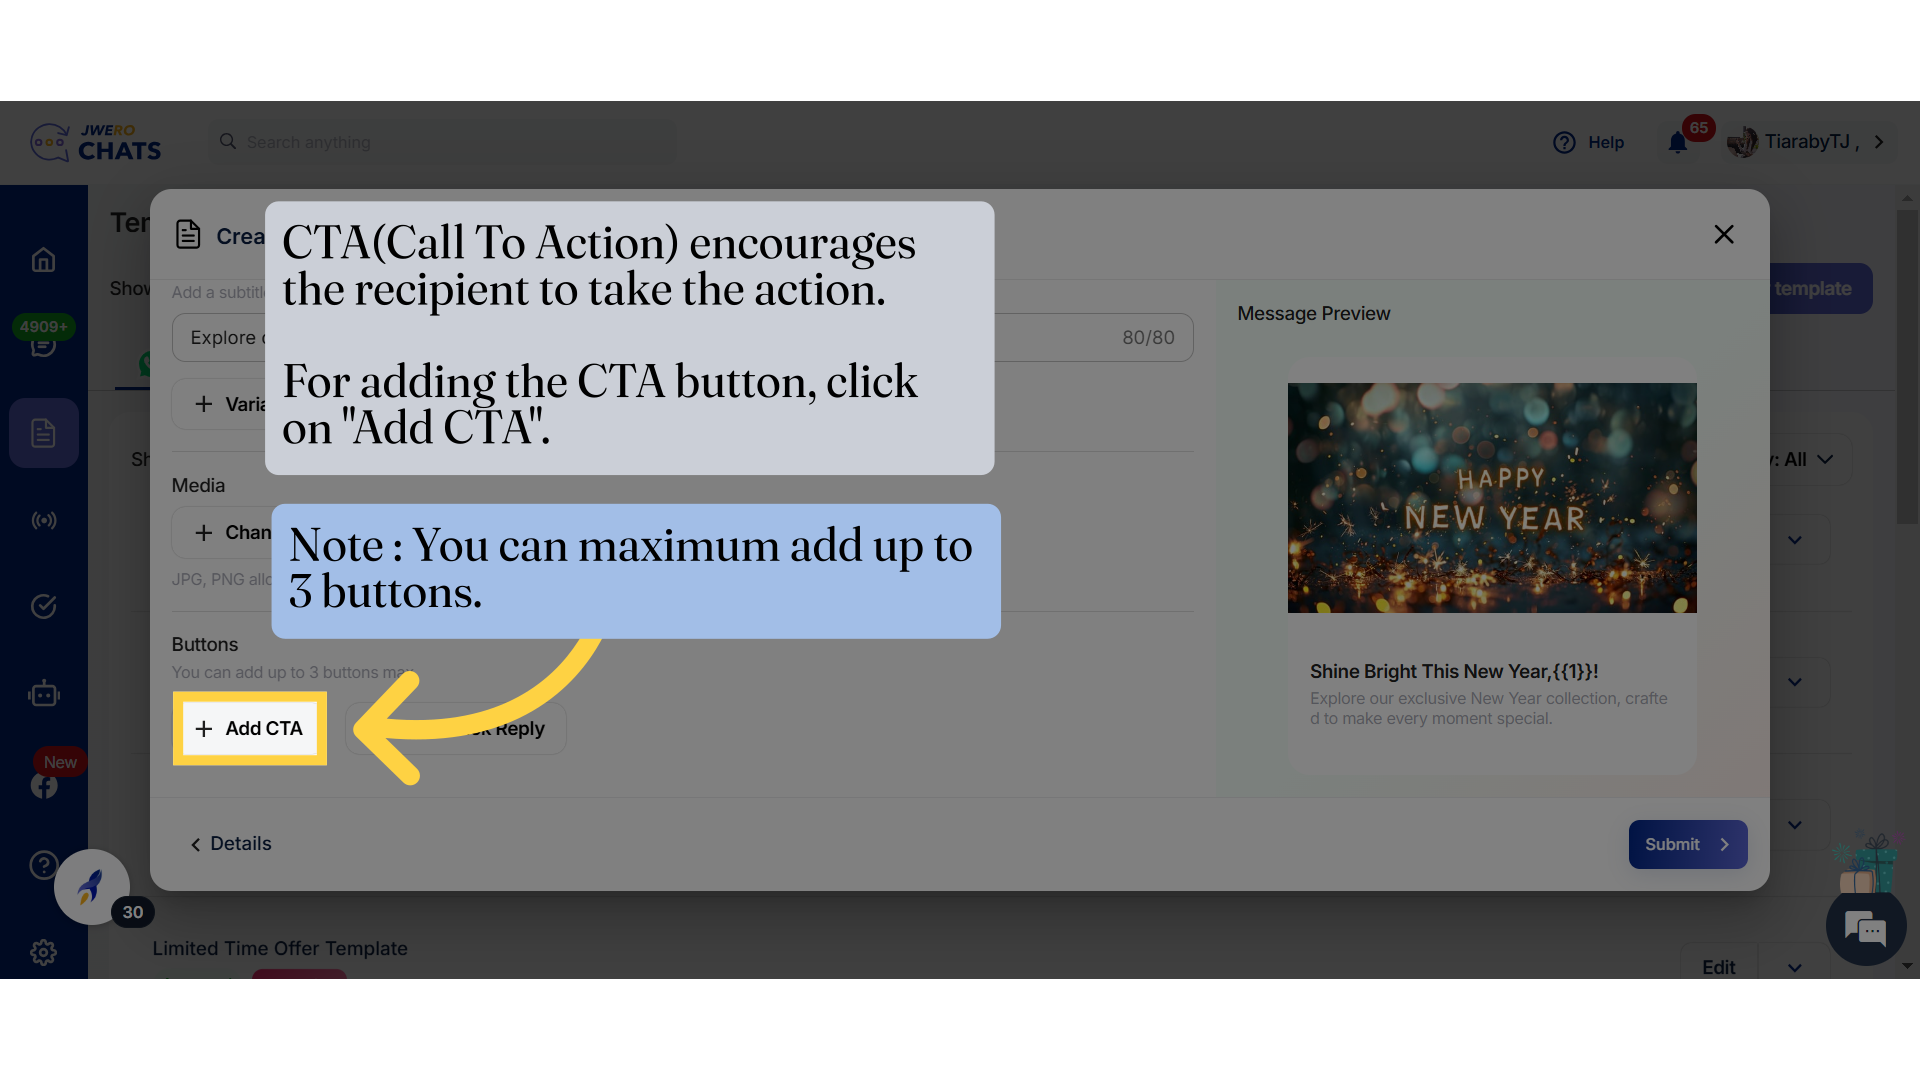This screenshot has width=1920, height=1080.
Task: Click the rocket launcher icon with 30
Action: (x=91, y=886)
